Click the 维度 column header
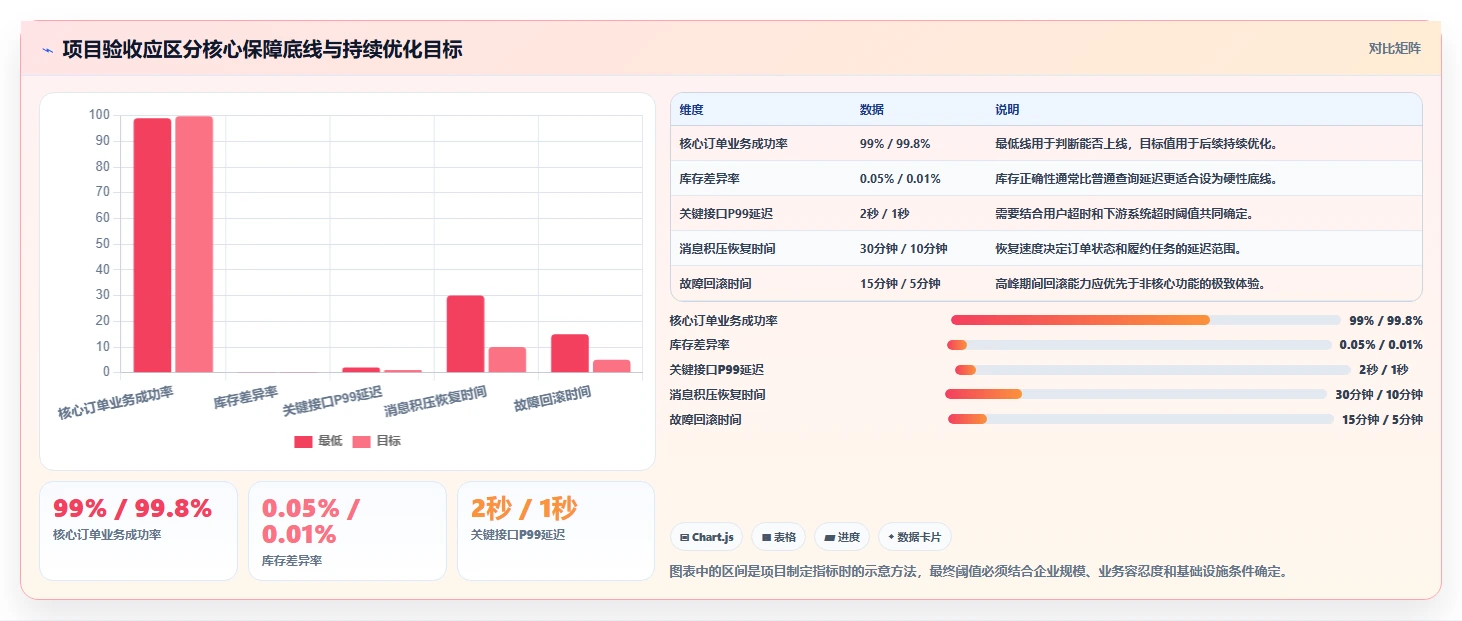1462x621 pixels. pos(691,110)
